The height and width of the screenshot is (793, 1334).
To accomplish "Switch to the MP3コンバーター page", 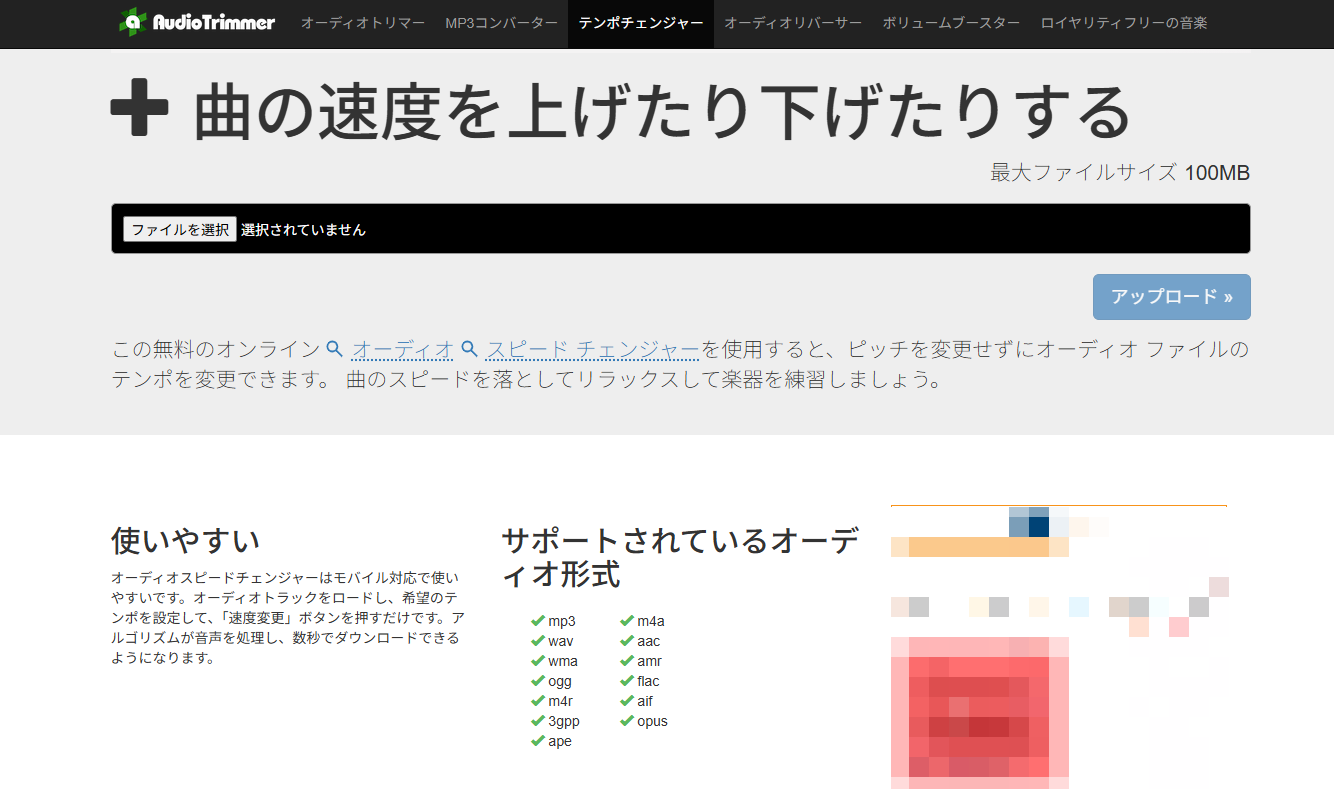I will tap(500, 22).
